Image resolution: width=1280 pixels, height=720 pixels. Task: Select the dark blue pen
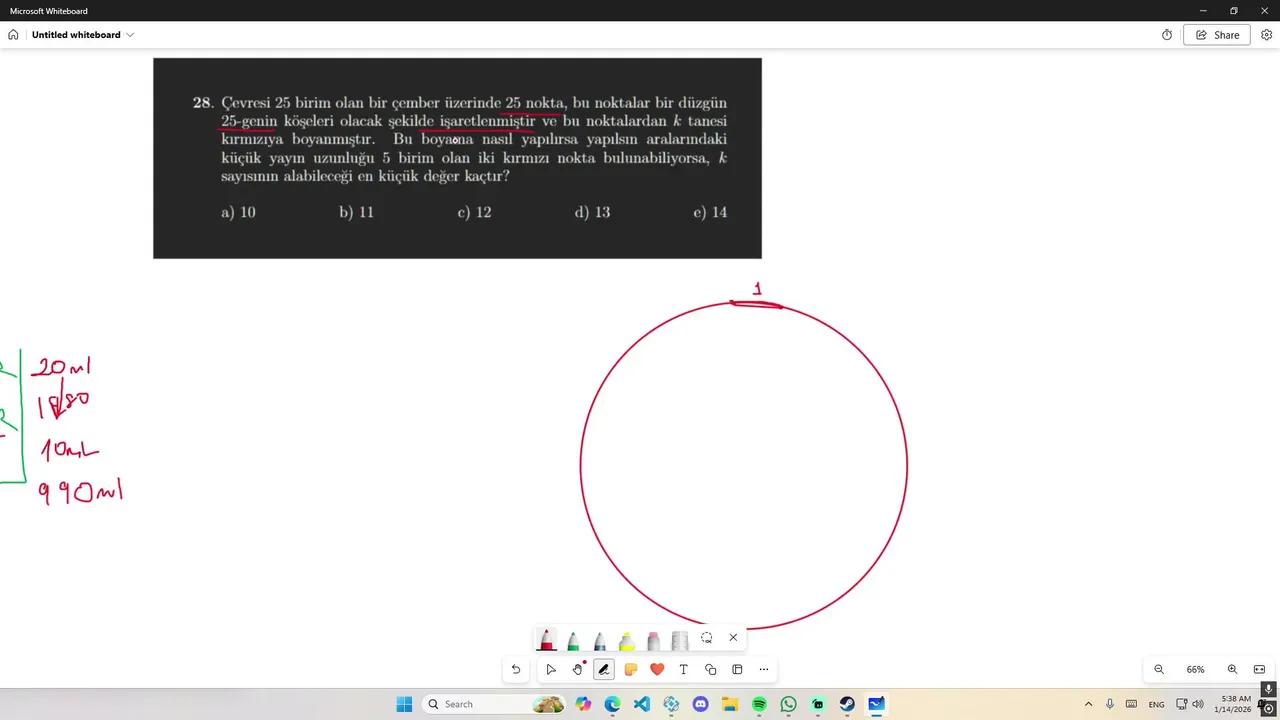coord(600,640)
